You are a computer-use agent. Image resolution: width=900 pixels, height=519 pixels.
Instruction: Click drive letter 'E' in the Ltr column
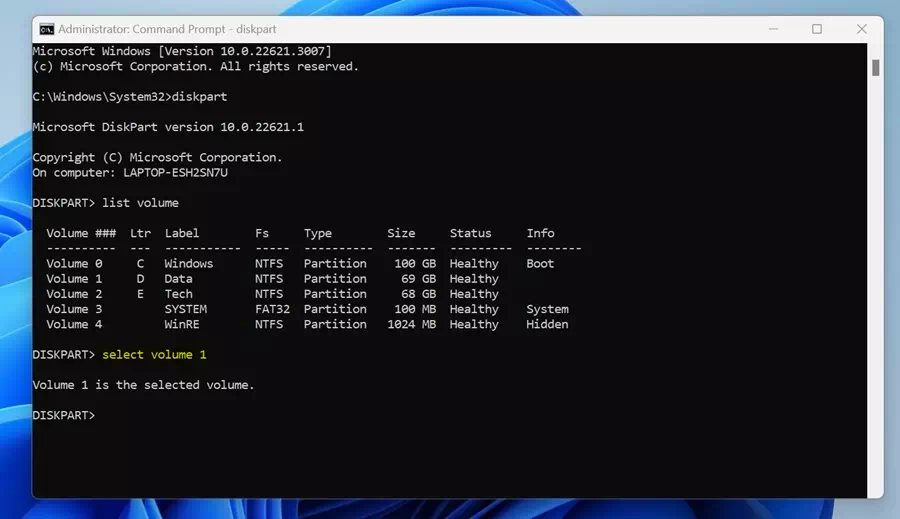140,294
